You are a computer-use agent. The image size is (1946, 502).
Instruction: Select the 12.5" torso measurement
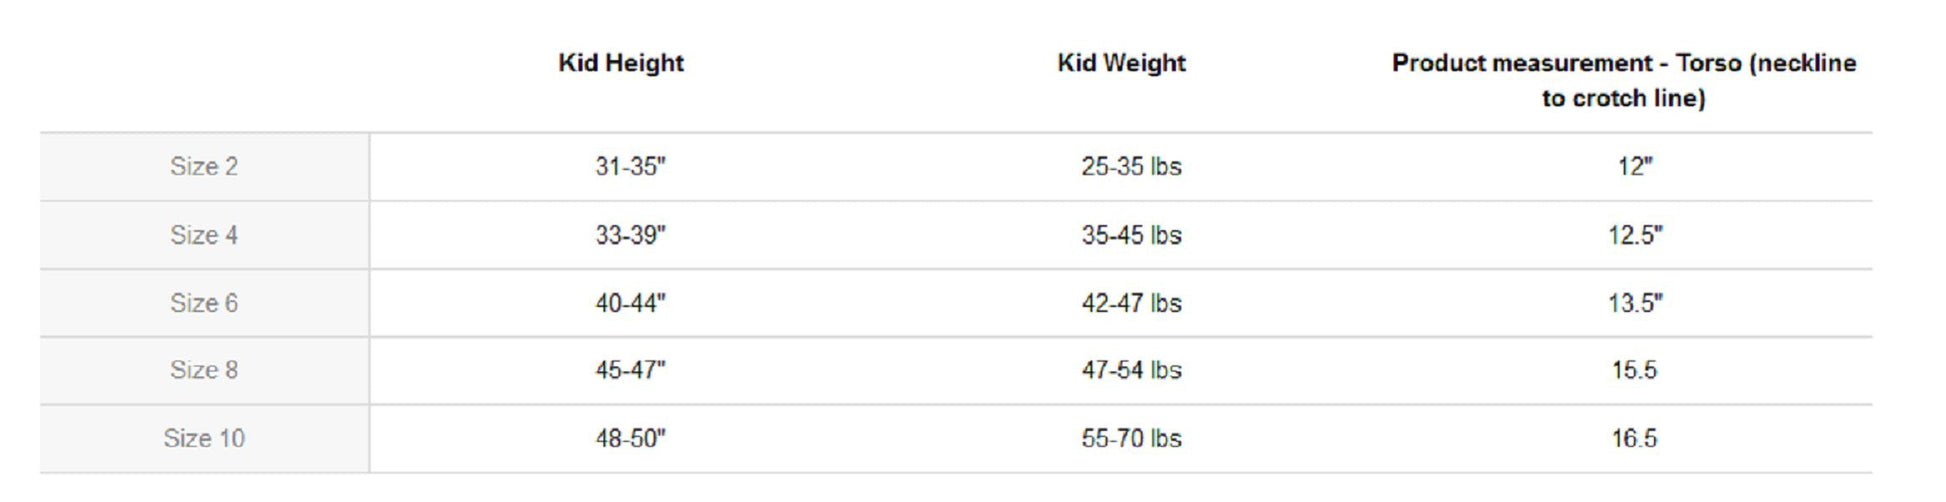coord(1634,235)
